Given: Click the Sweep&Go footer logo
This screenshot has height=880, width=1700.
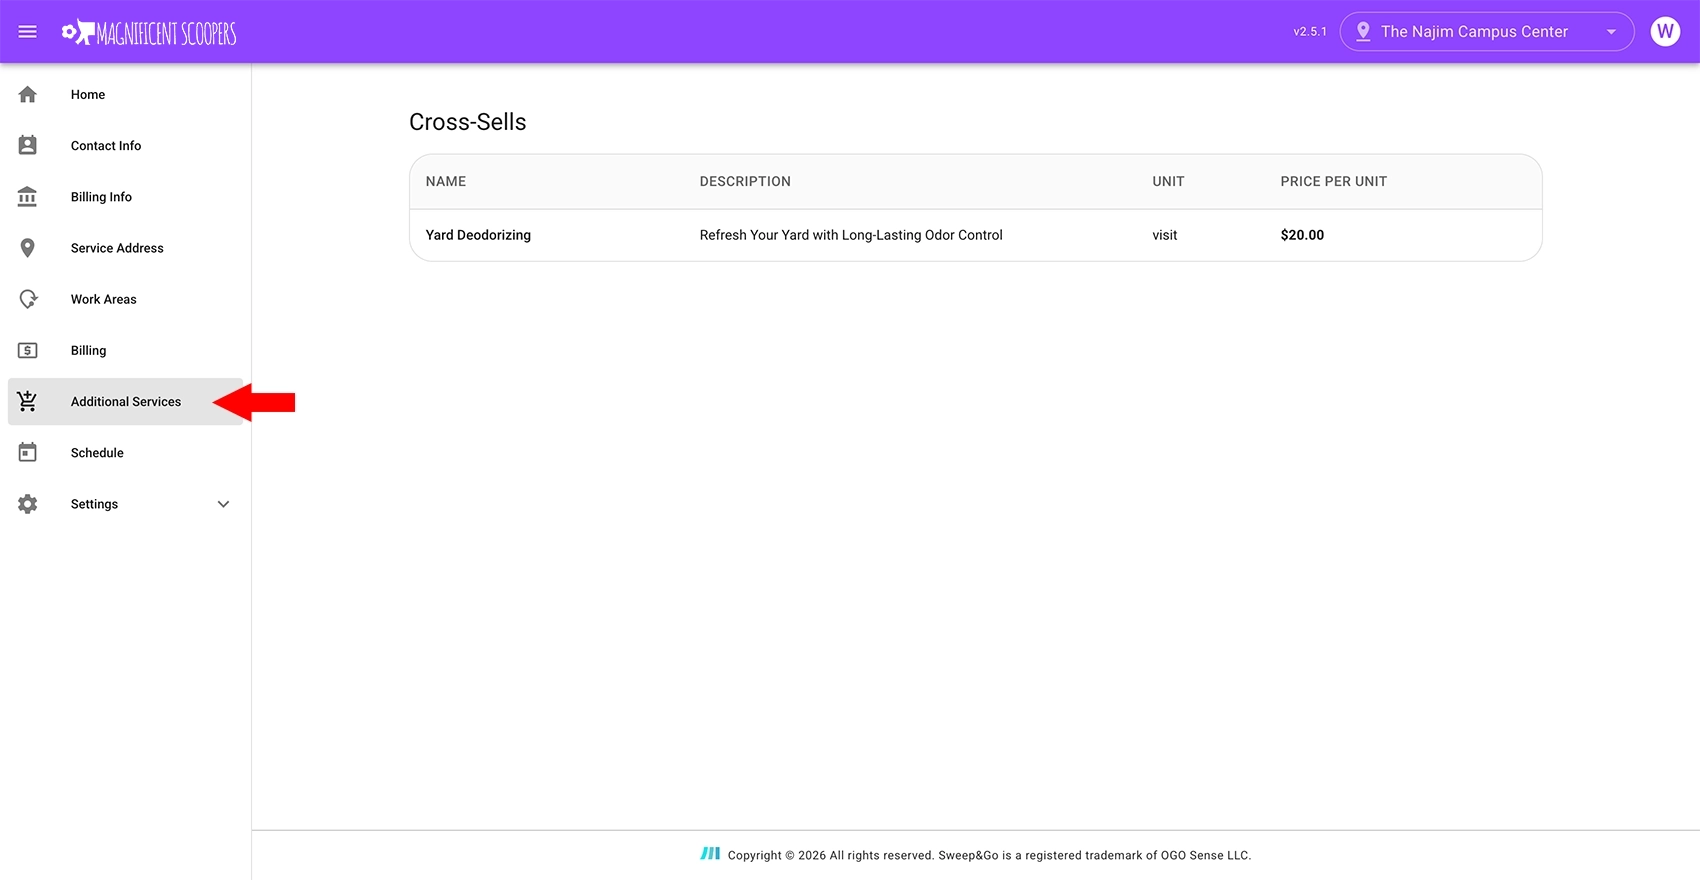Looking at the screenshot, I should 710,854.
